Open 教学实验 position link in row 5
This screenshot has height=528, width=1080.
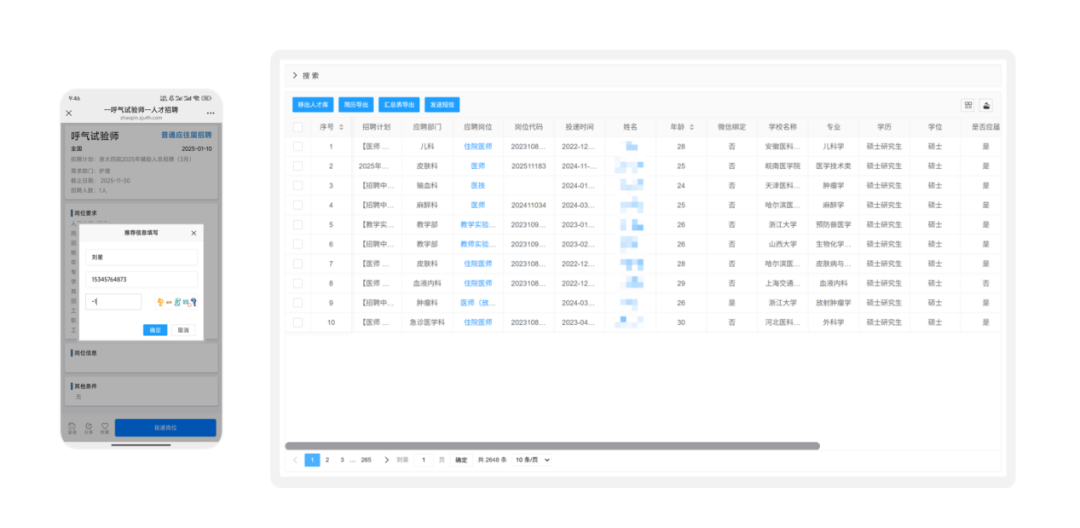pos(478,224)
